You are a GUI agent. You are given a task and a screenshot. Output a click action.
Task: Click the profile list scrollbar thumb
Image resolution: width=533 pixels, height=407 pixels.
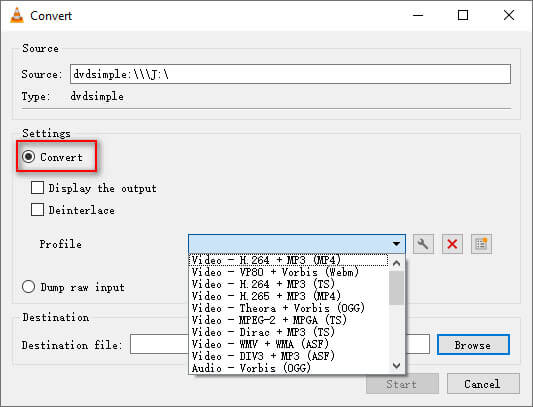[396, 288]
